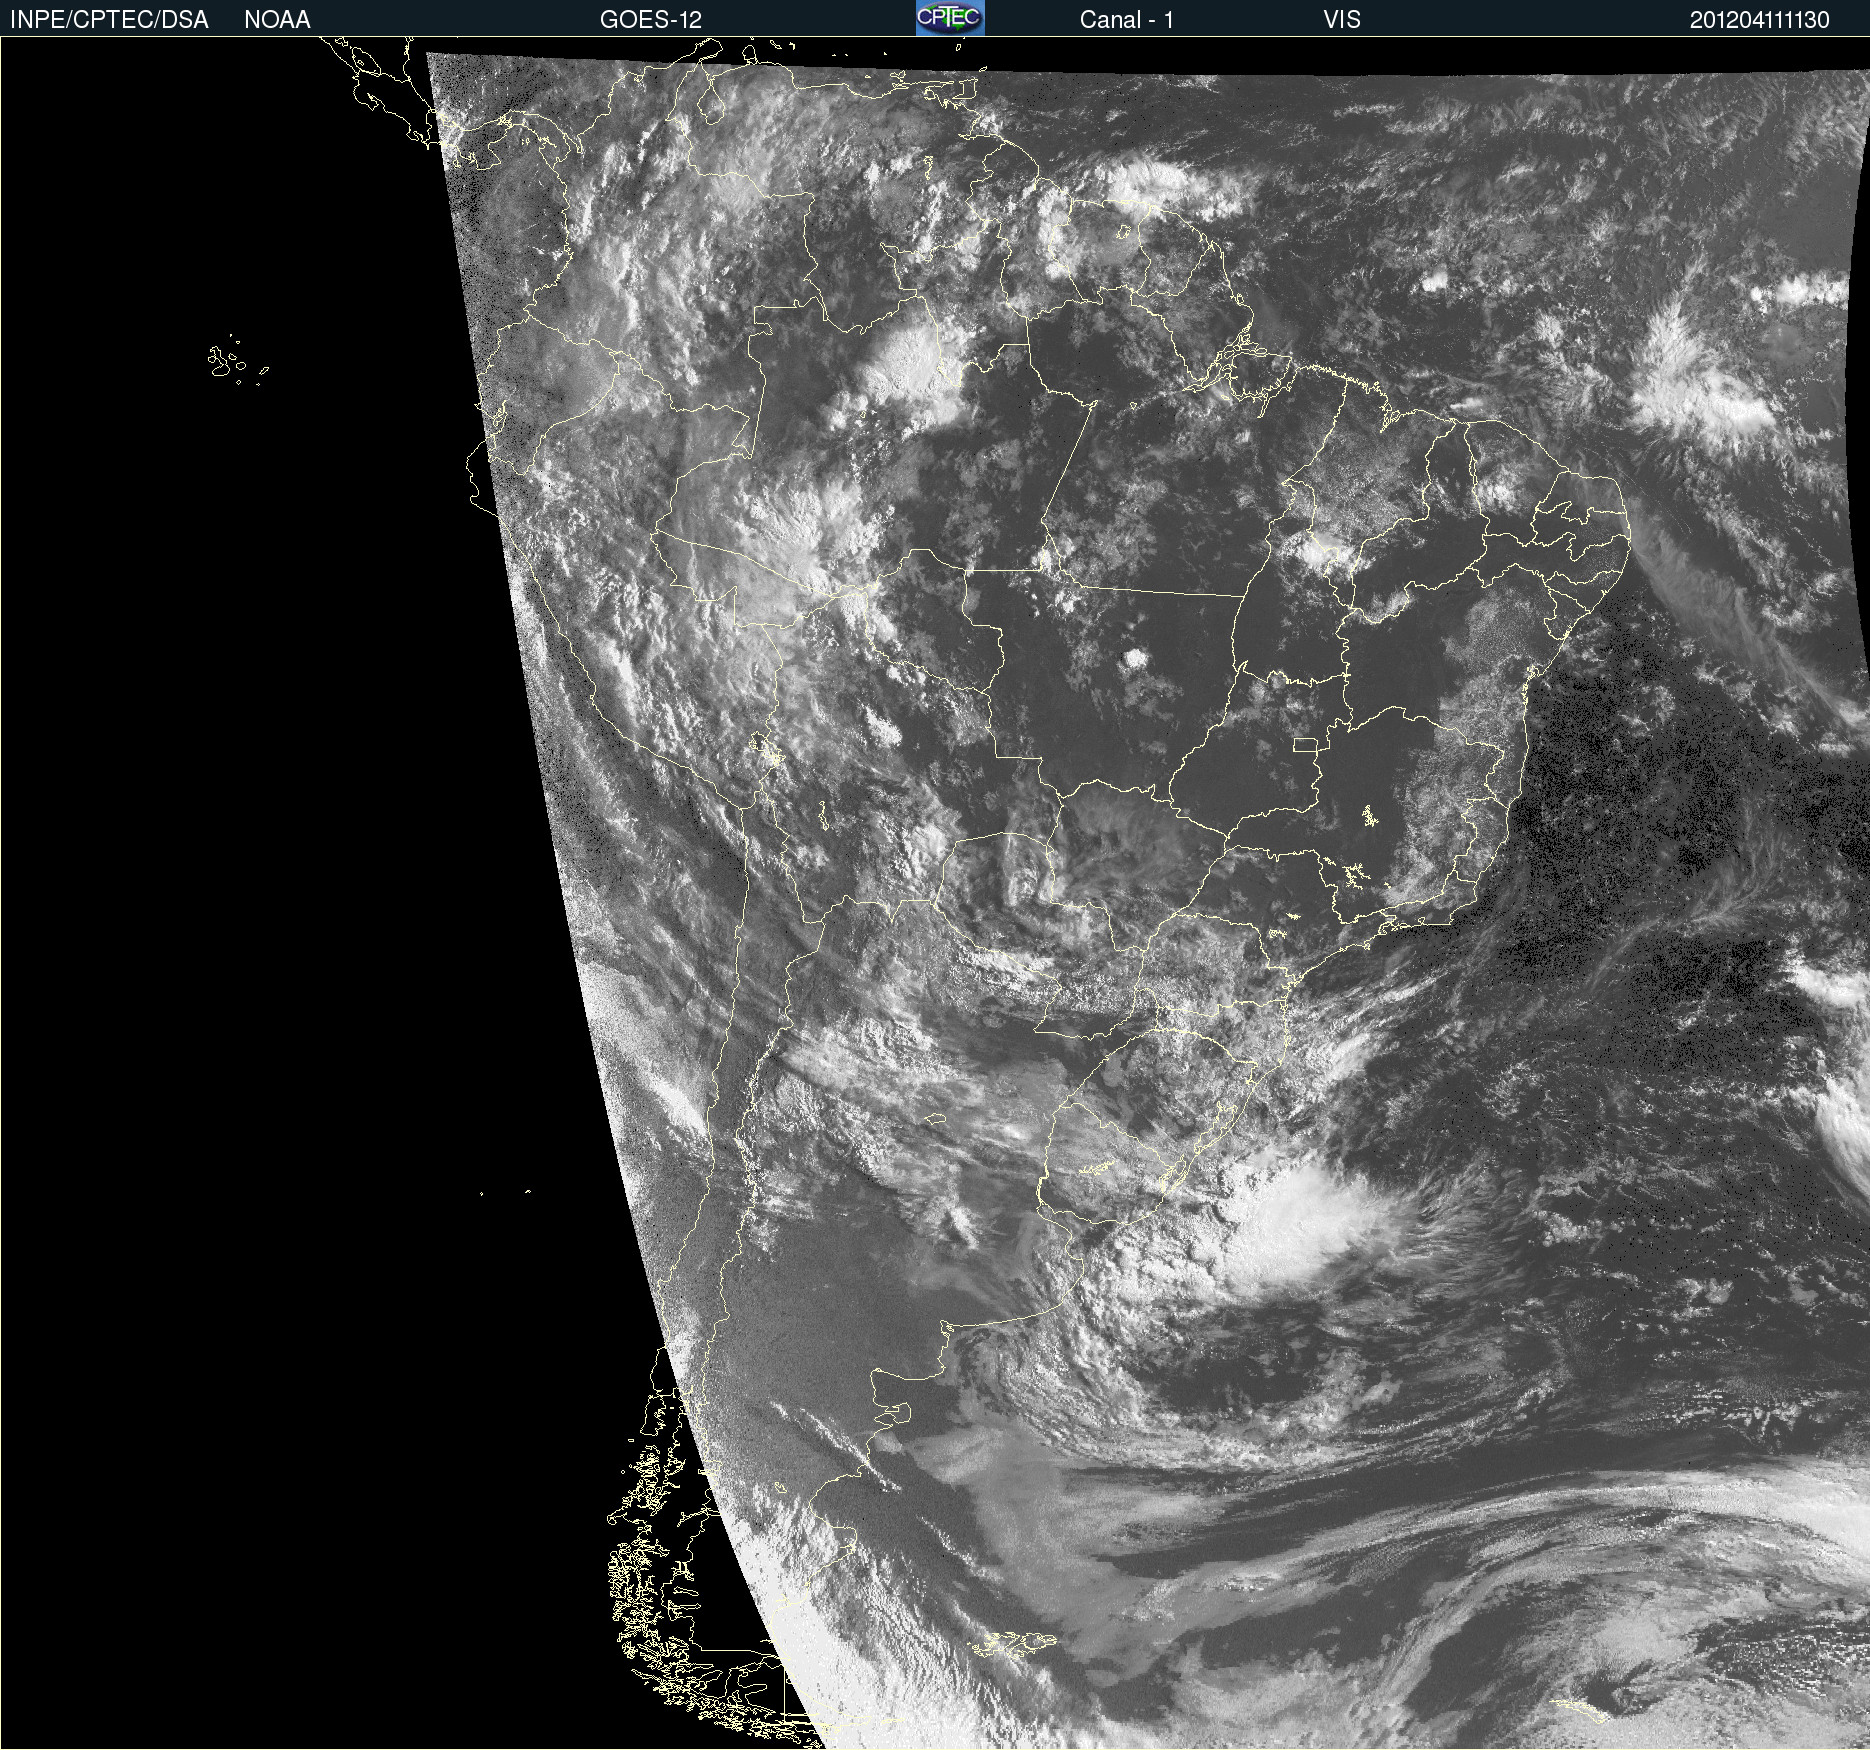Select the VIS channel label
The width and height of the screenshot is (1870, 1750).
[x=1342, y=20]
